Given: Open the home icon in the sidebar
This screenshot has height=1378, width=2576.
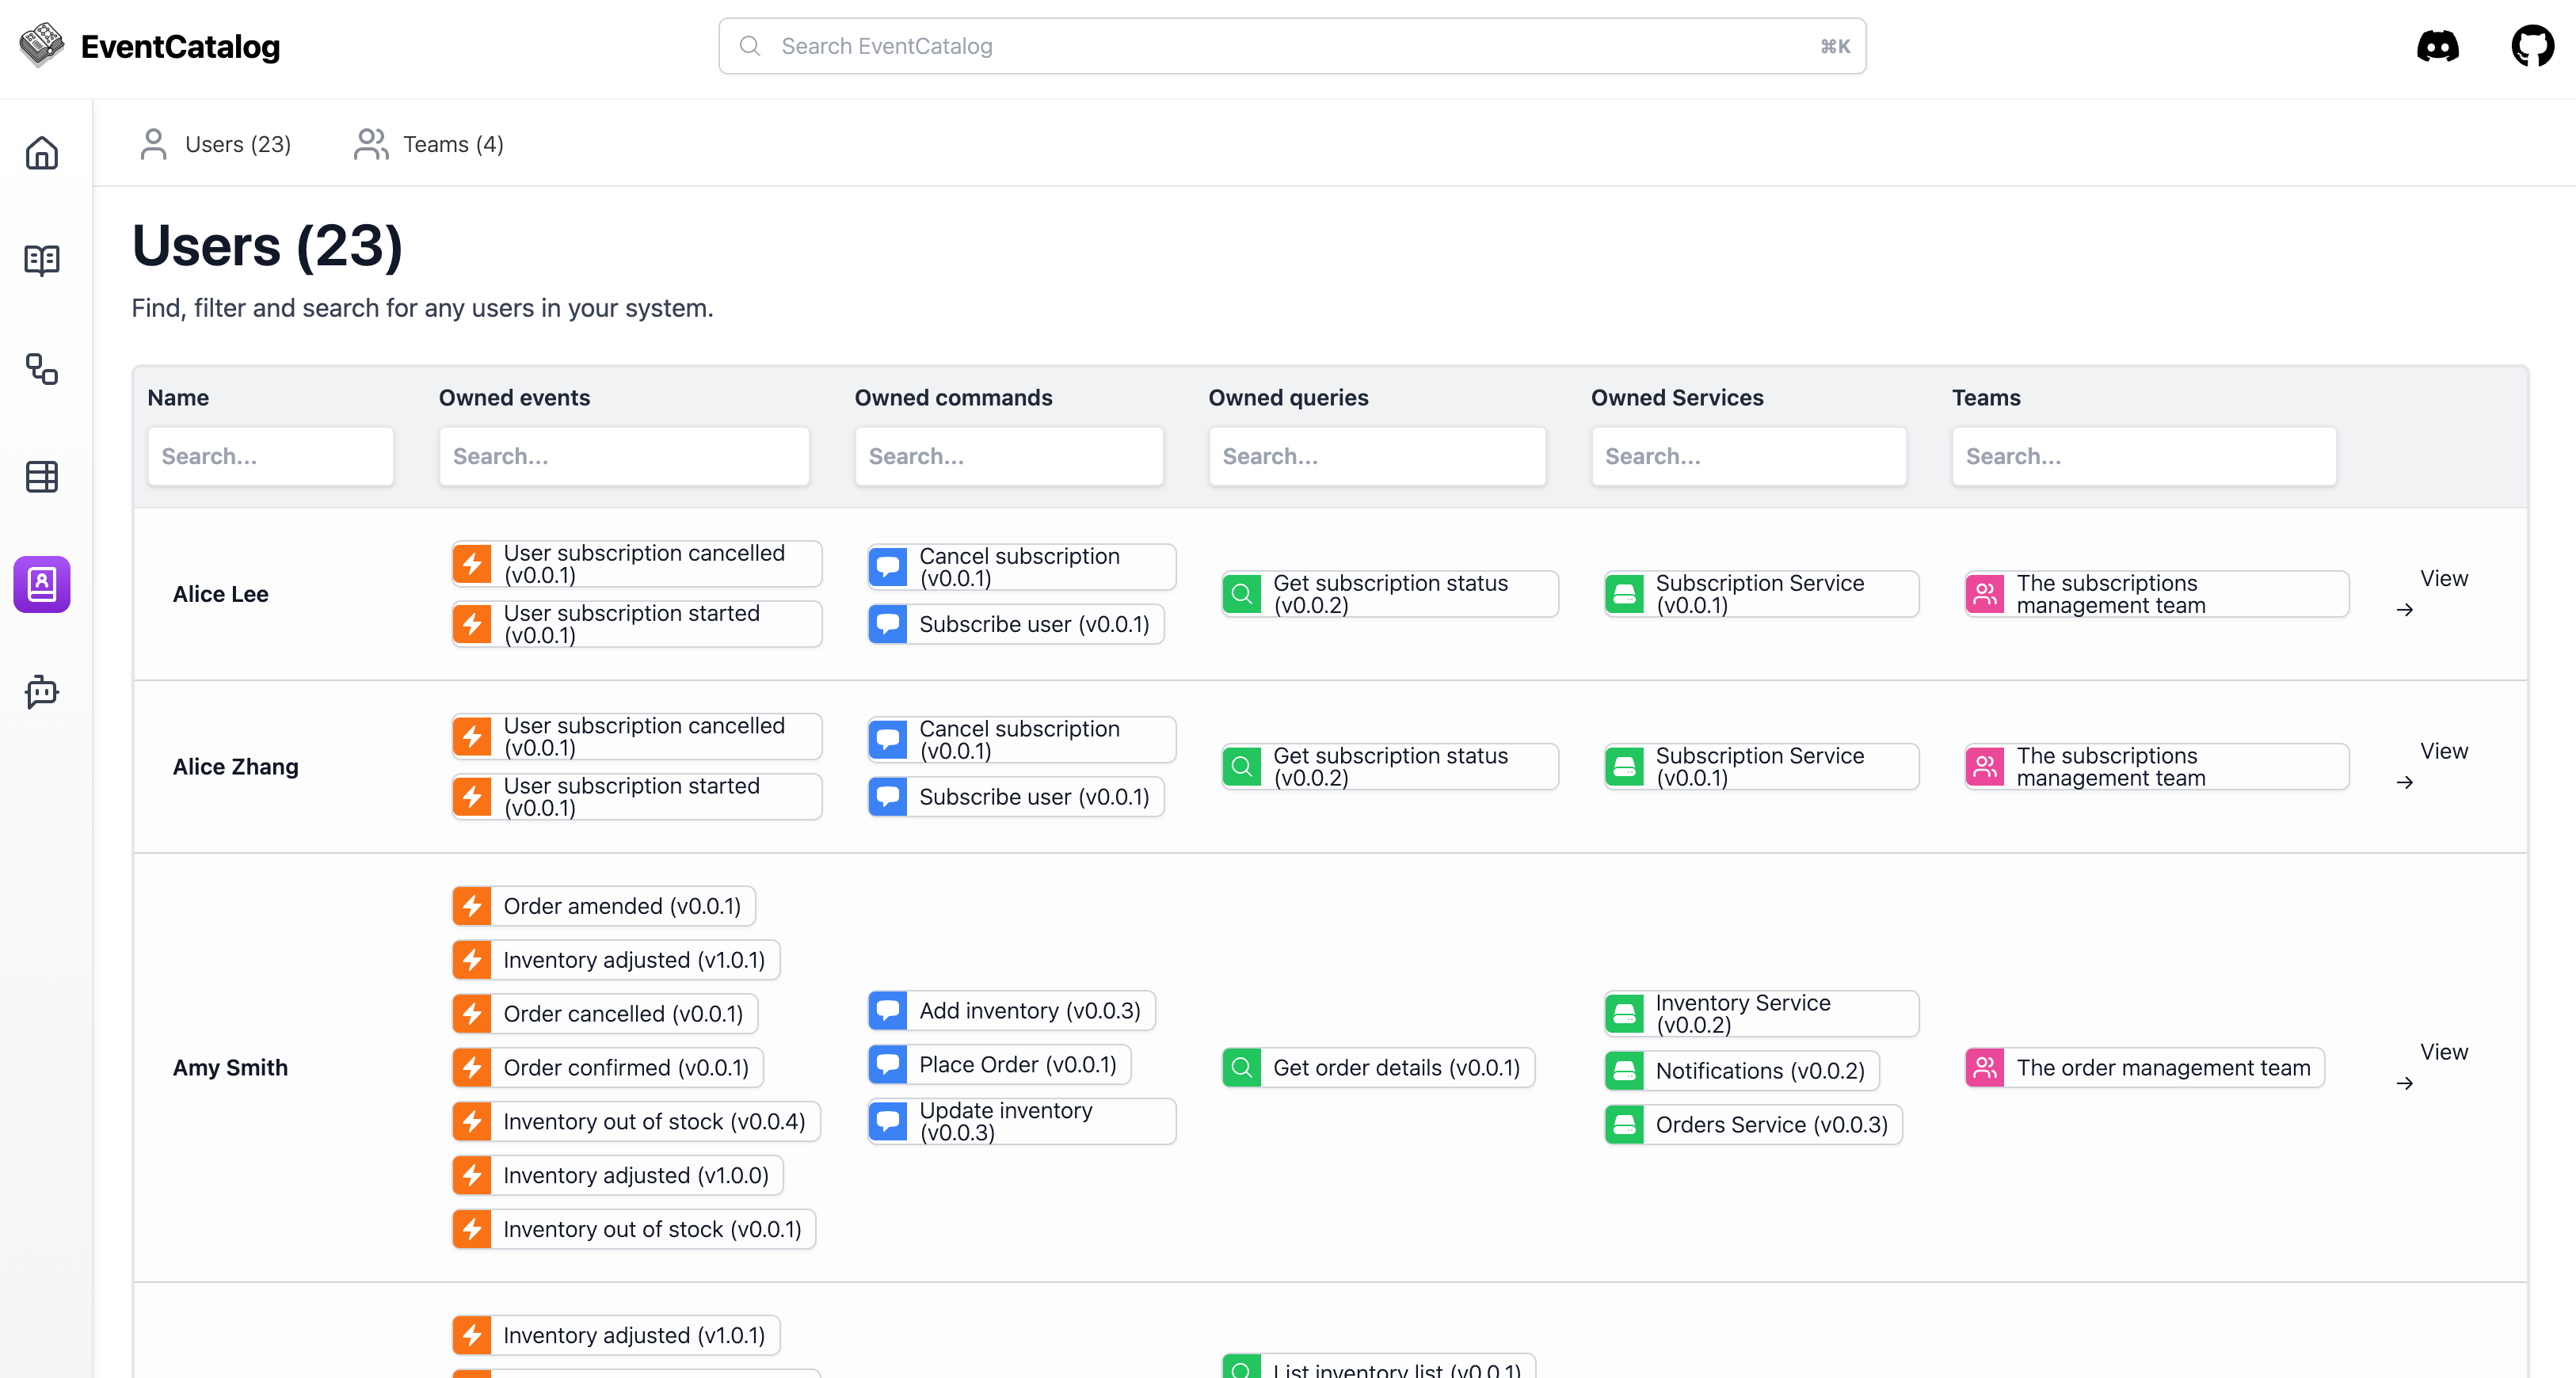Looking at the screenshot, I should click(42, 153).
